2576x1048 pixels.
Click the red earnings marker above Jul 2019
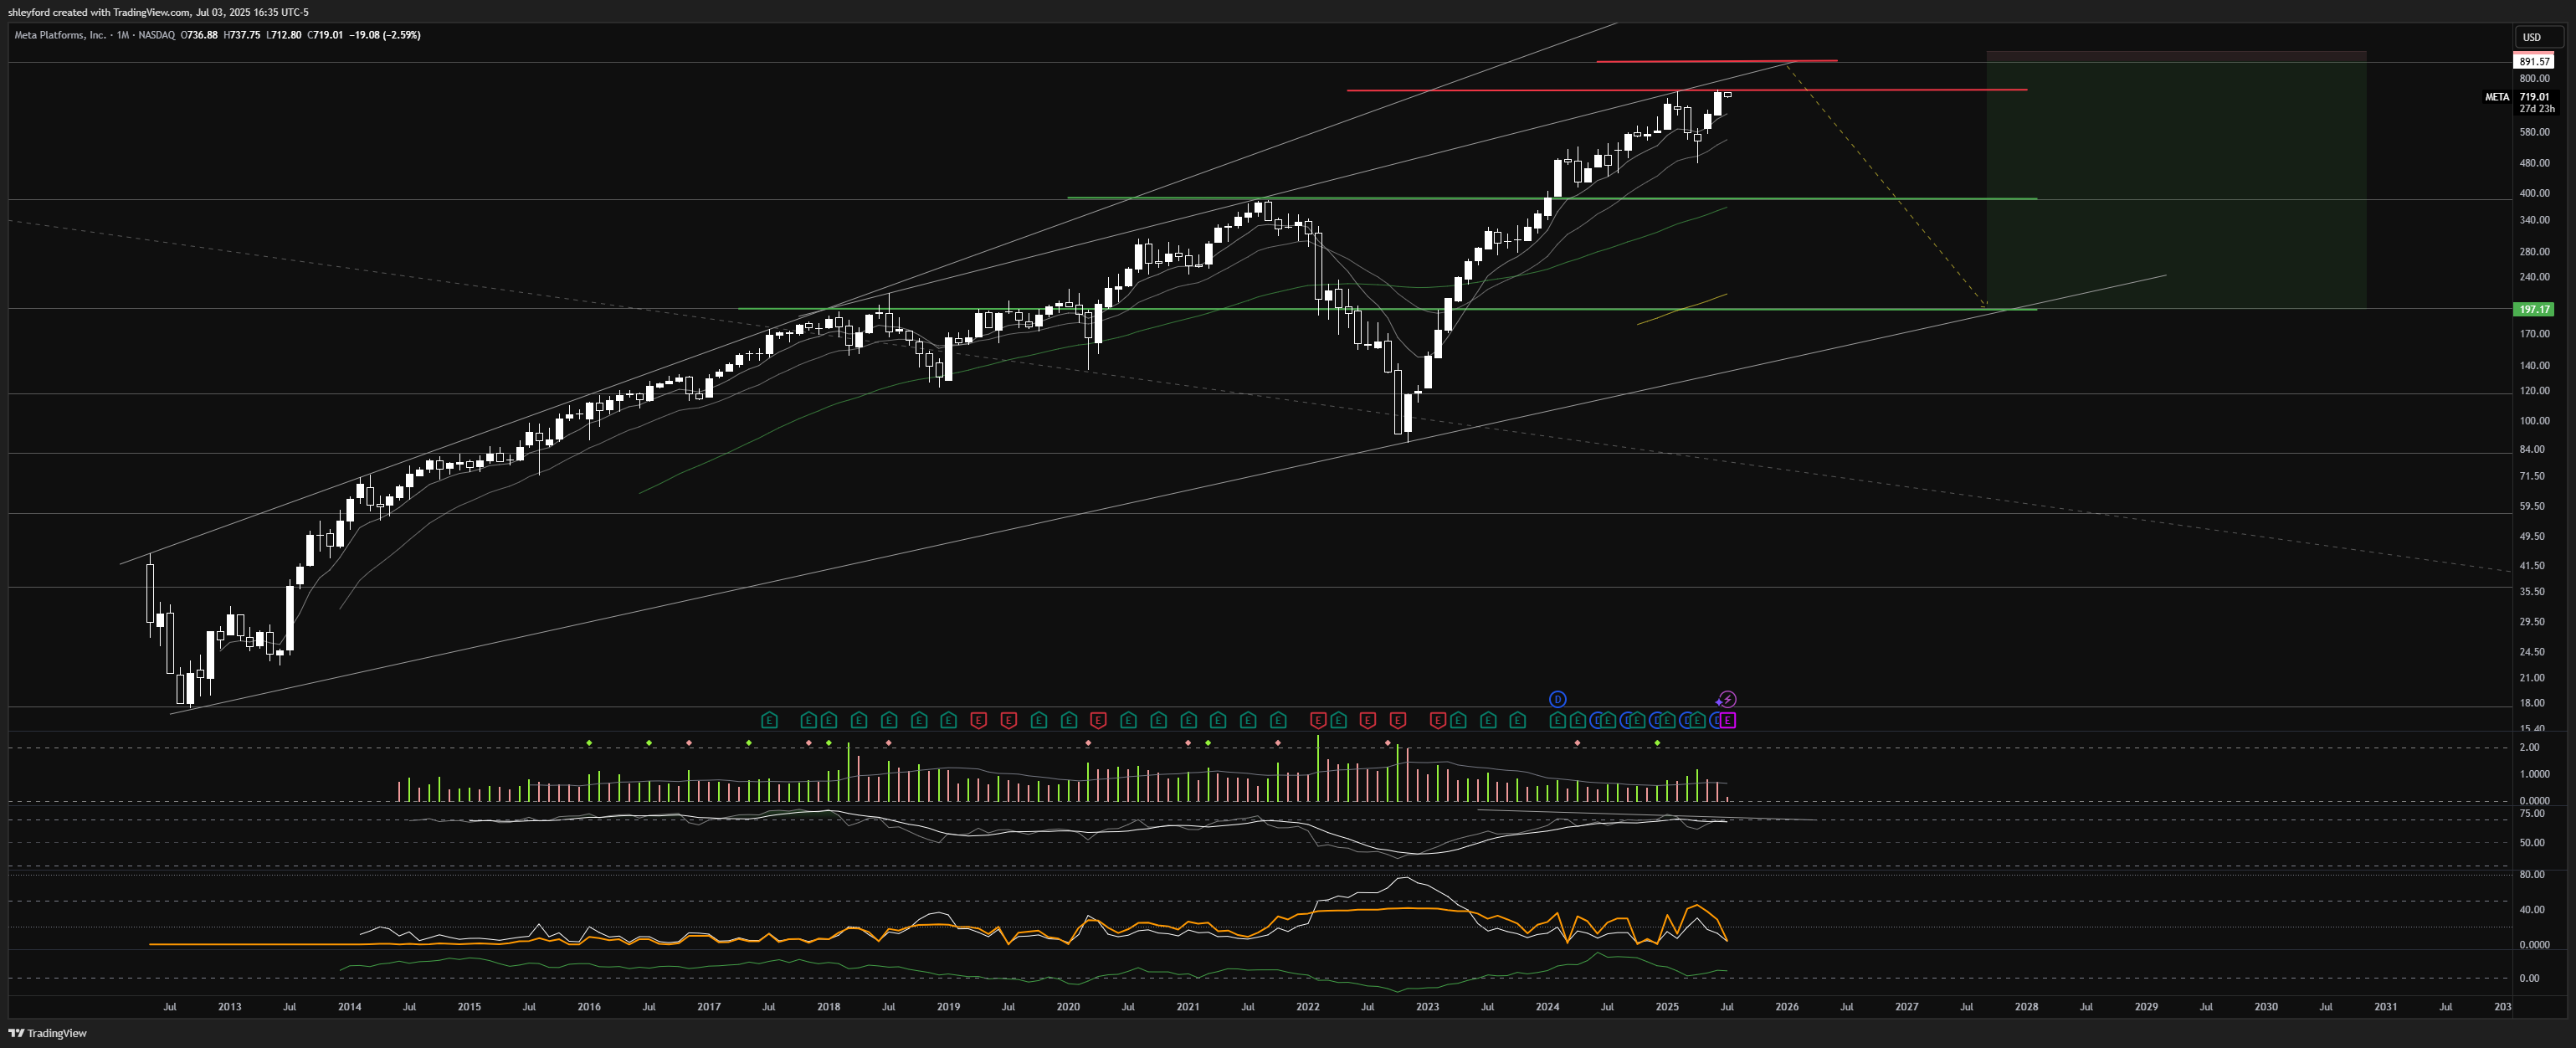pyautogui.click(x=1008, y=720)
